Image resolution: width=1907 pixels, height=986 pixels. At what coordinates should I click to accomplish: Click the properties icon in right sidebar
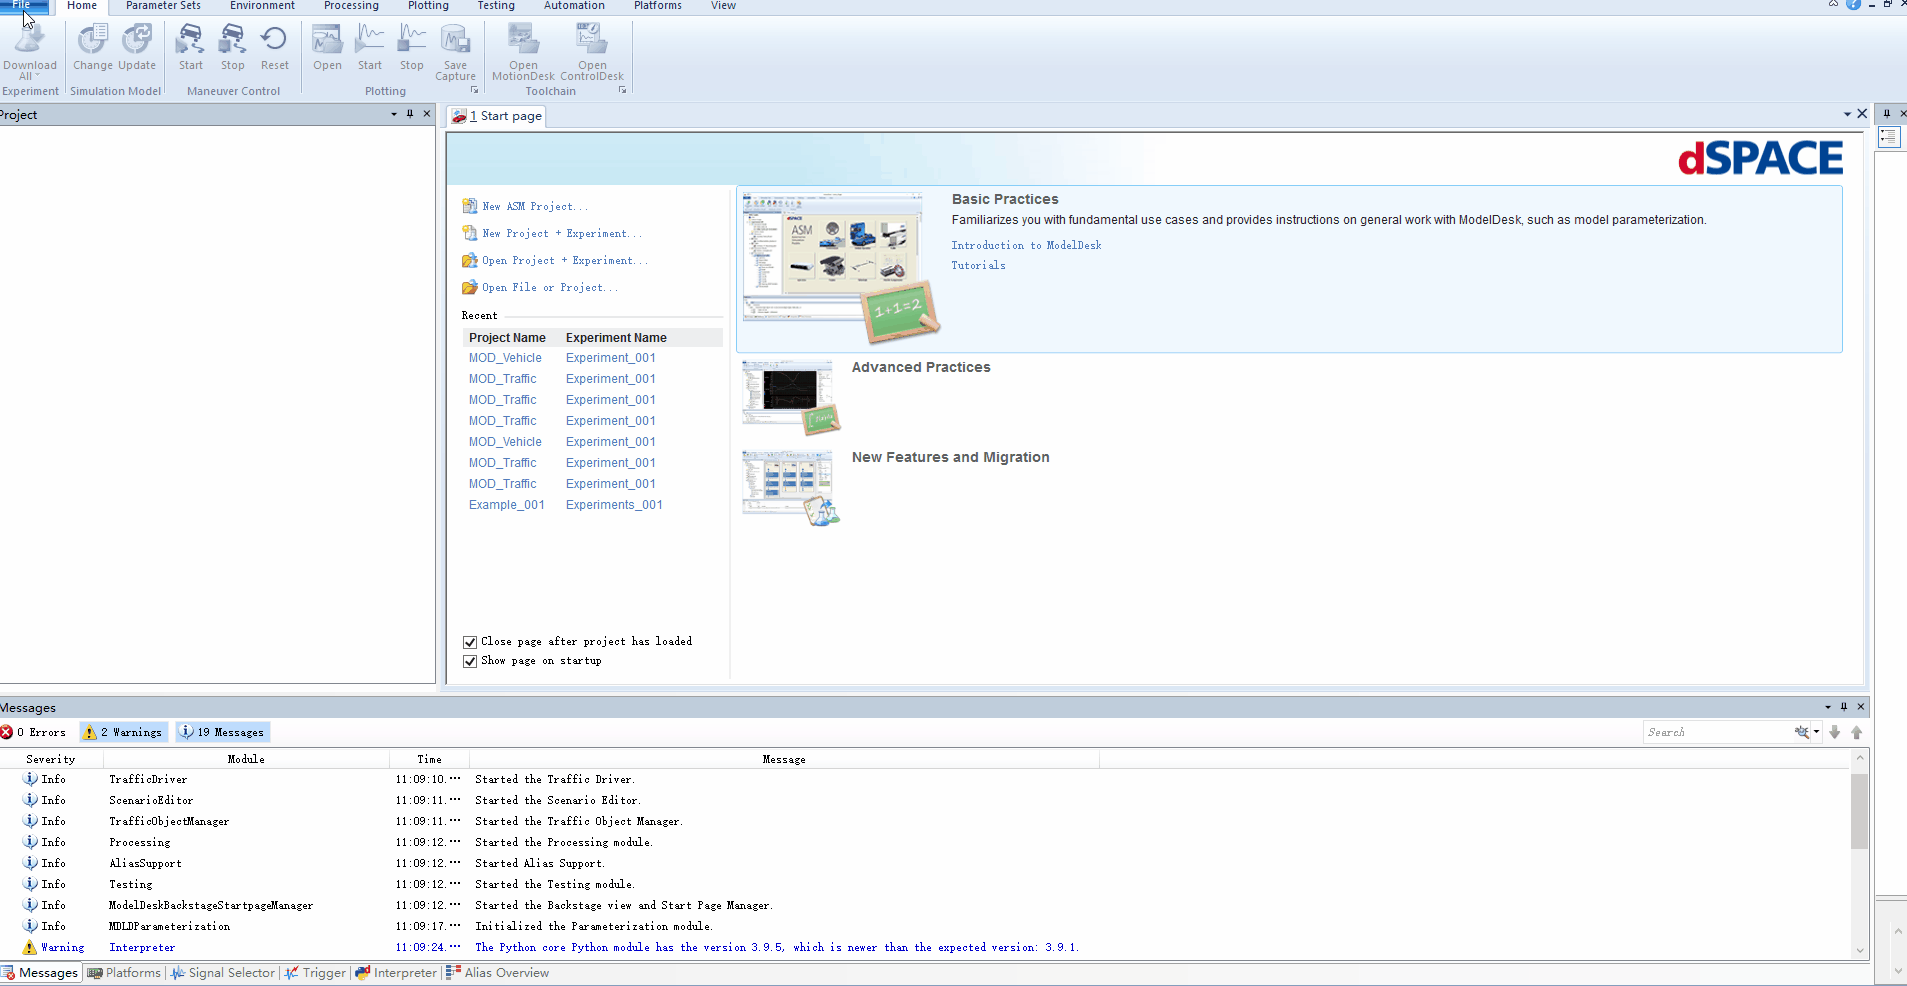(x=1889, y=137)
